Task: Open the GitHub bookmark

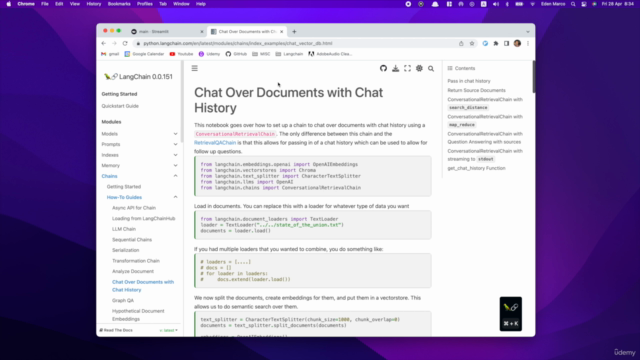Action: (x=236, y=54)
